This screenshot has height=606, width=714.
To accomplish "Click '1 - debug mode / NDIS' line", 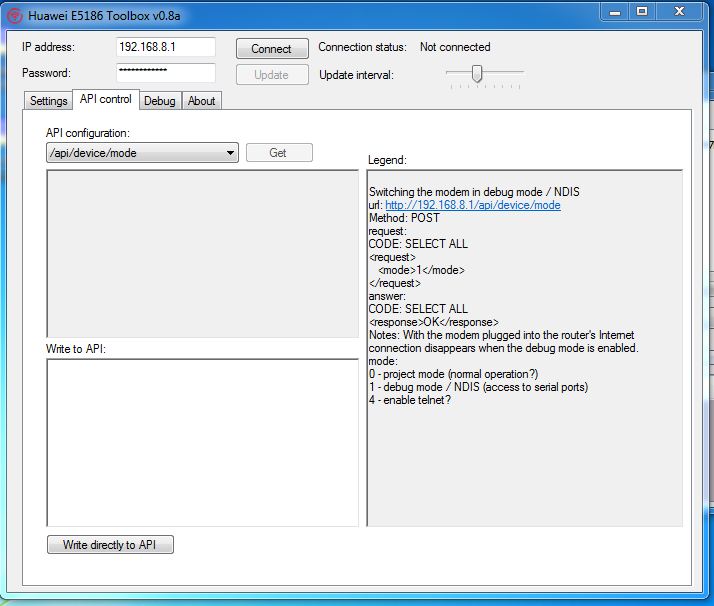I will point(478,387).
